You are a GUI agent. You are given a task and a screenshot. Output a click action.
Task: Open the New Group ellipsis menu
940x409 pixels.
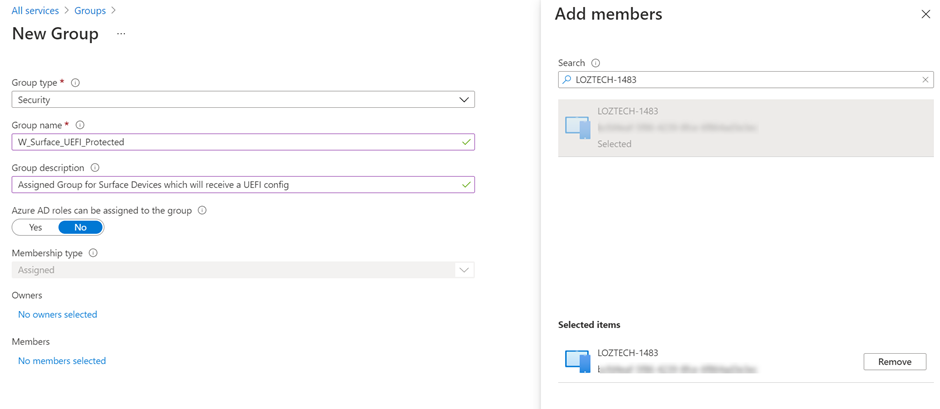(x=121, y=34)
